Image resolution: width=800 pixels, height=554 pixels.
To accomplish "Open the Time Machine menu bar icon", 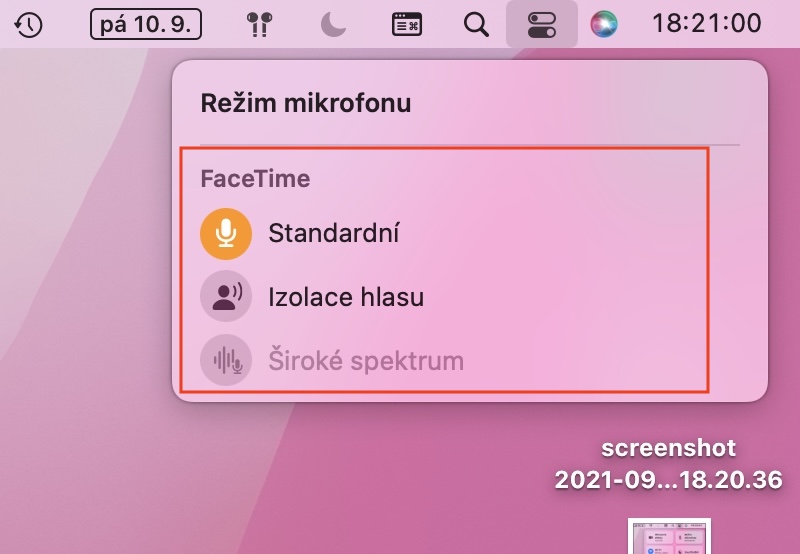I will tap(30, 24).
